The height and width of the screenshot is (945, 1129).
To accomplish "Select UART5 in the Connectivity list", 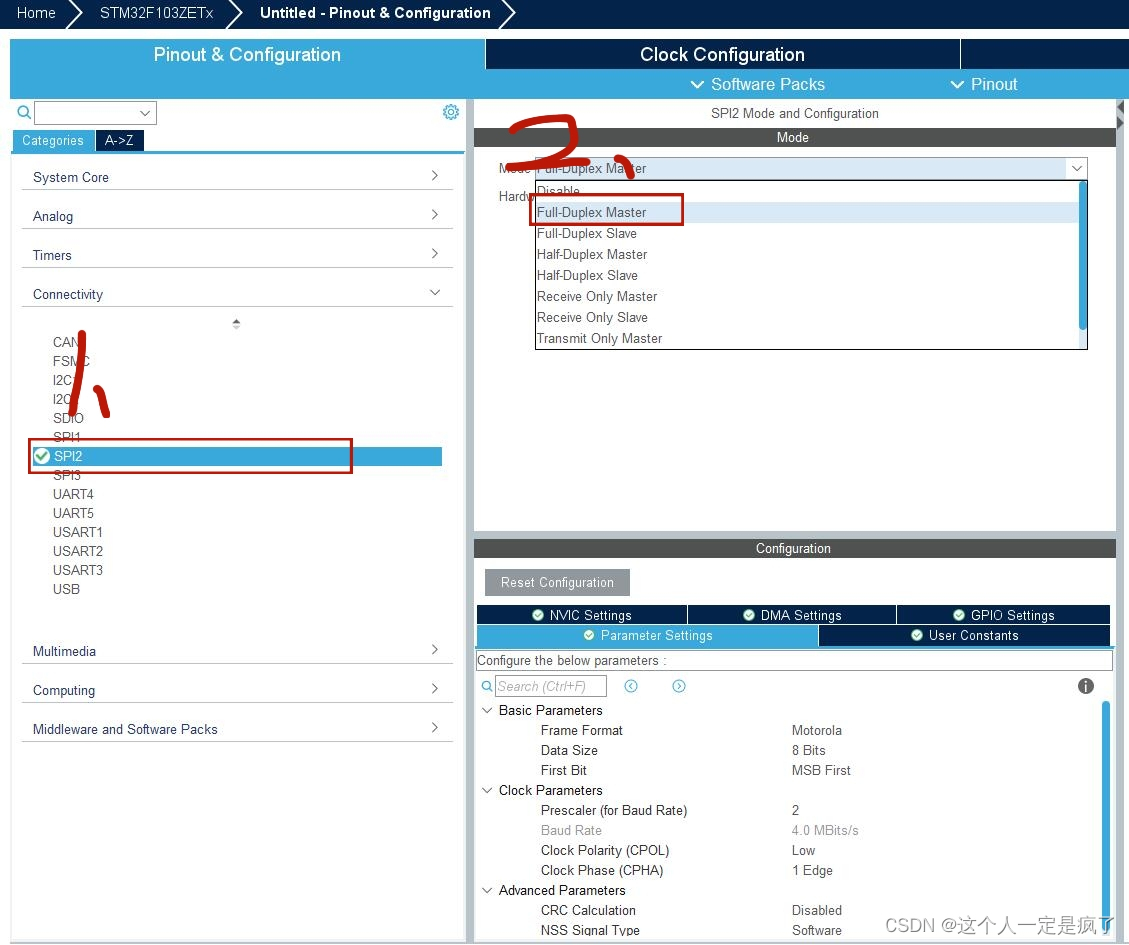I will [x=73, y=513].
